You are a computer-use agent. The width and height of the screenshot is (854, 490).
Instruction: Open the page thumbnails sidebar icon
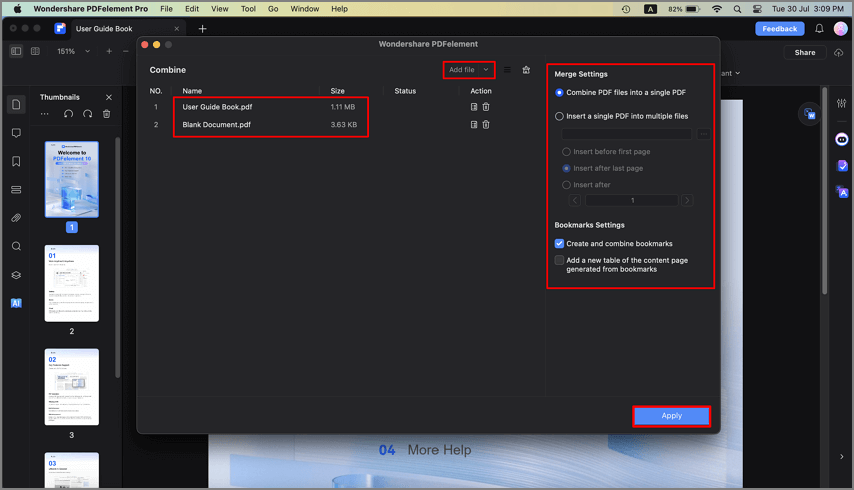(x=16, y=104)
